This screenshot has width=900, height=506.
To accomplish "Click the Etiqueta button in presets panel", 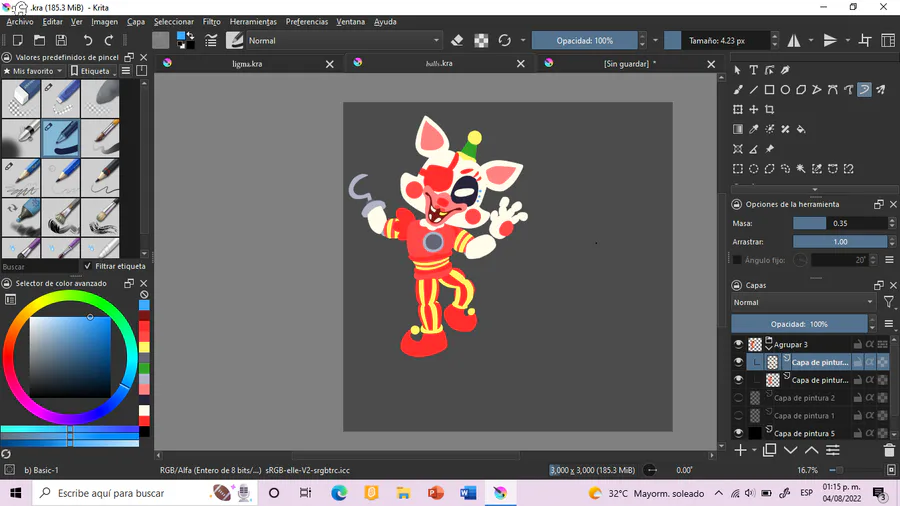I will 91,71.
